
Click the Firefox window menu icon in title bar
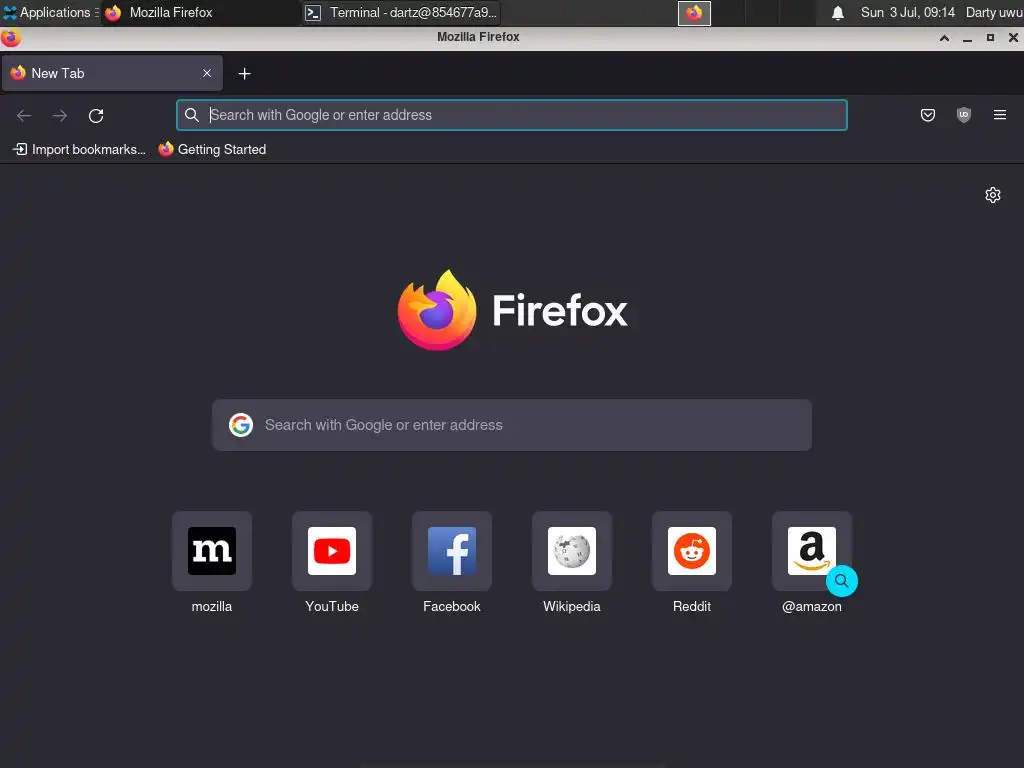(x=10, y=38)
